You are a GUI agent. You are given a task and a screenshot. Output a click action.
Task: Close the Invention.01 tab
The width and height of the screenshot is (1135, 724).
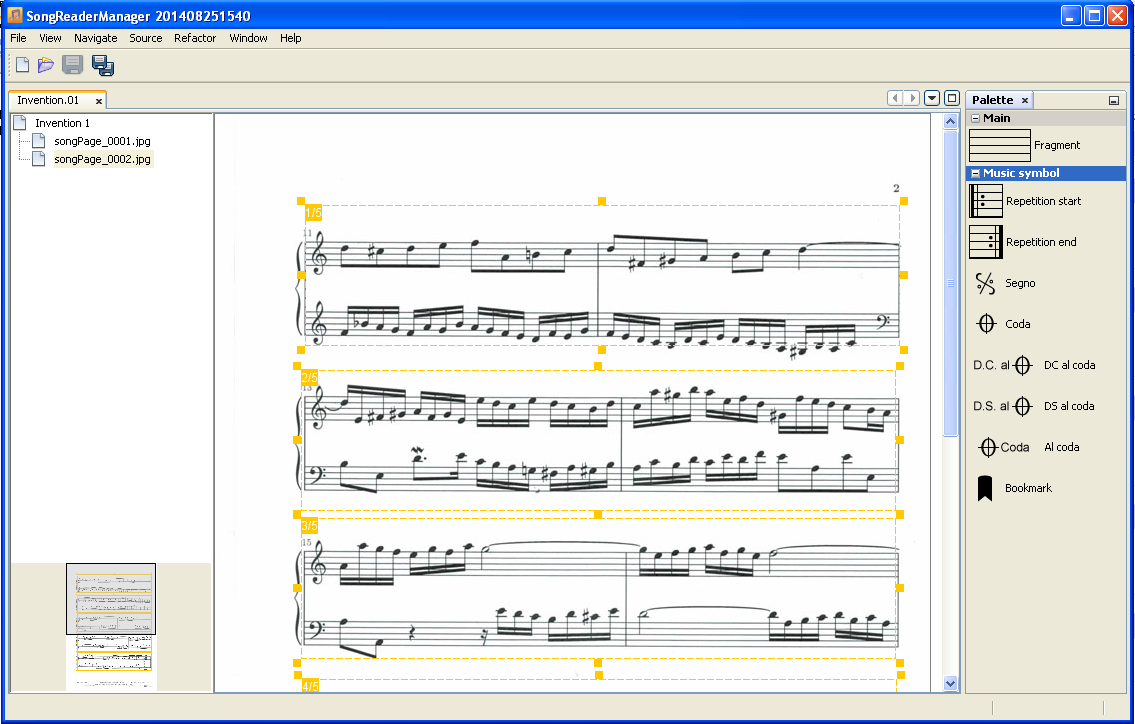point(98,101)
